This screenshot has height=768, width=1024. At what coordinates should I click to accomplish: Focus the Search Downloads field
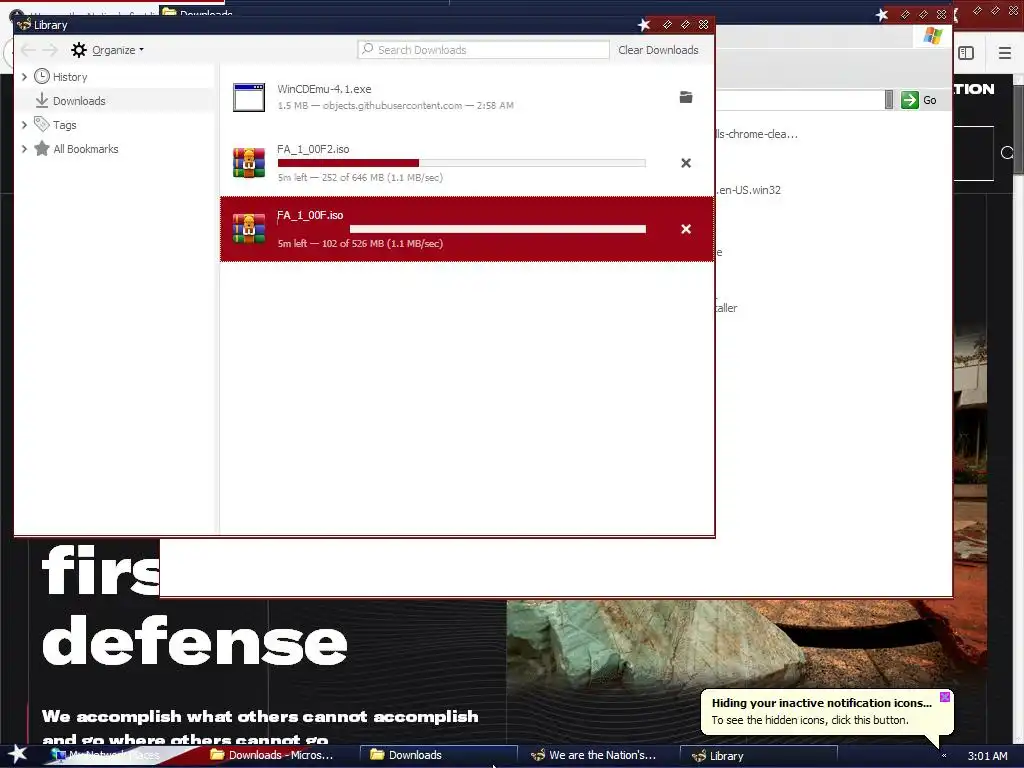[483, 50]
